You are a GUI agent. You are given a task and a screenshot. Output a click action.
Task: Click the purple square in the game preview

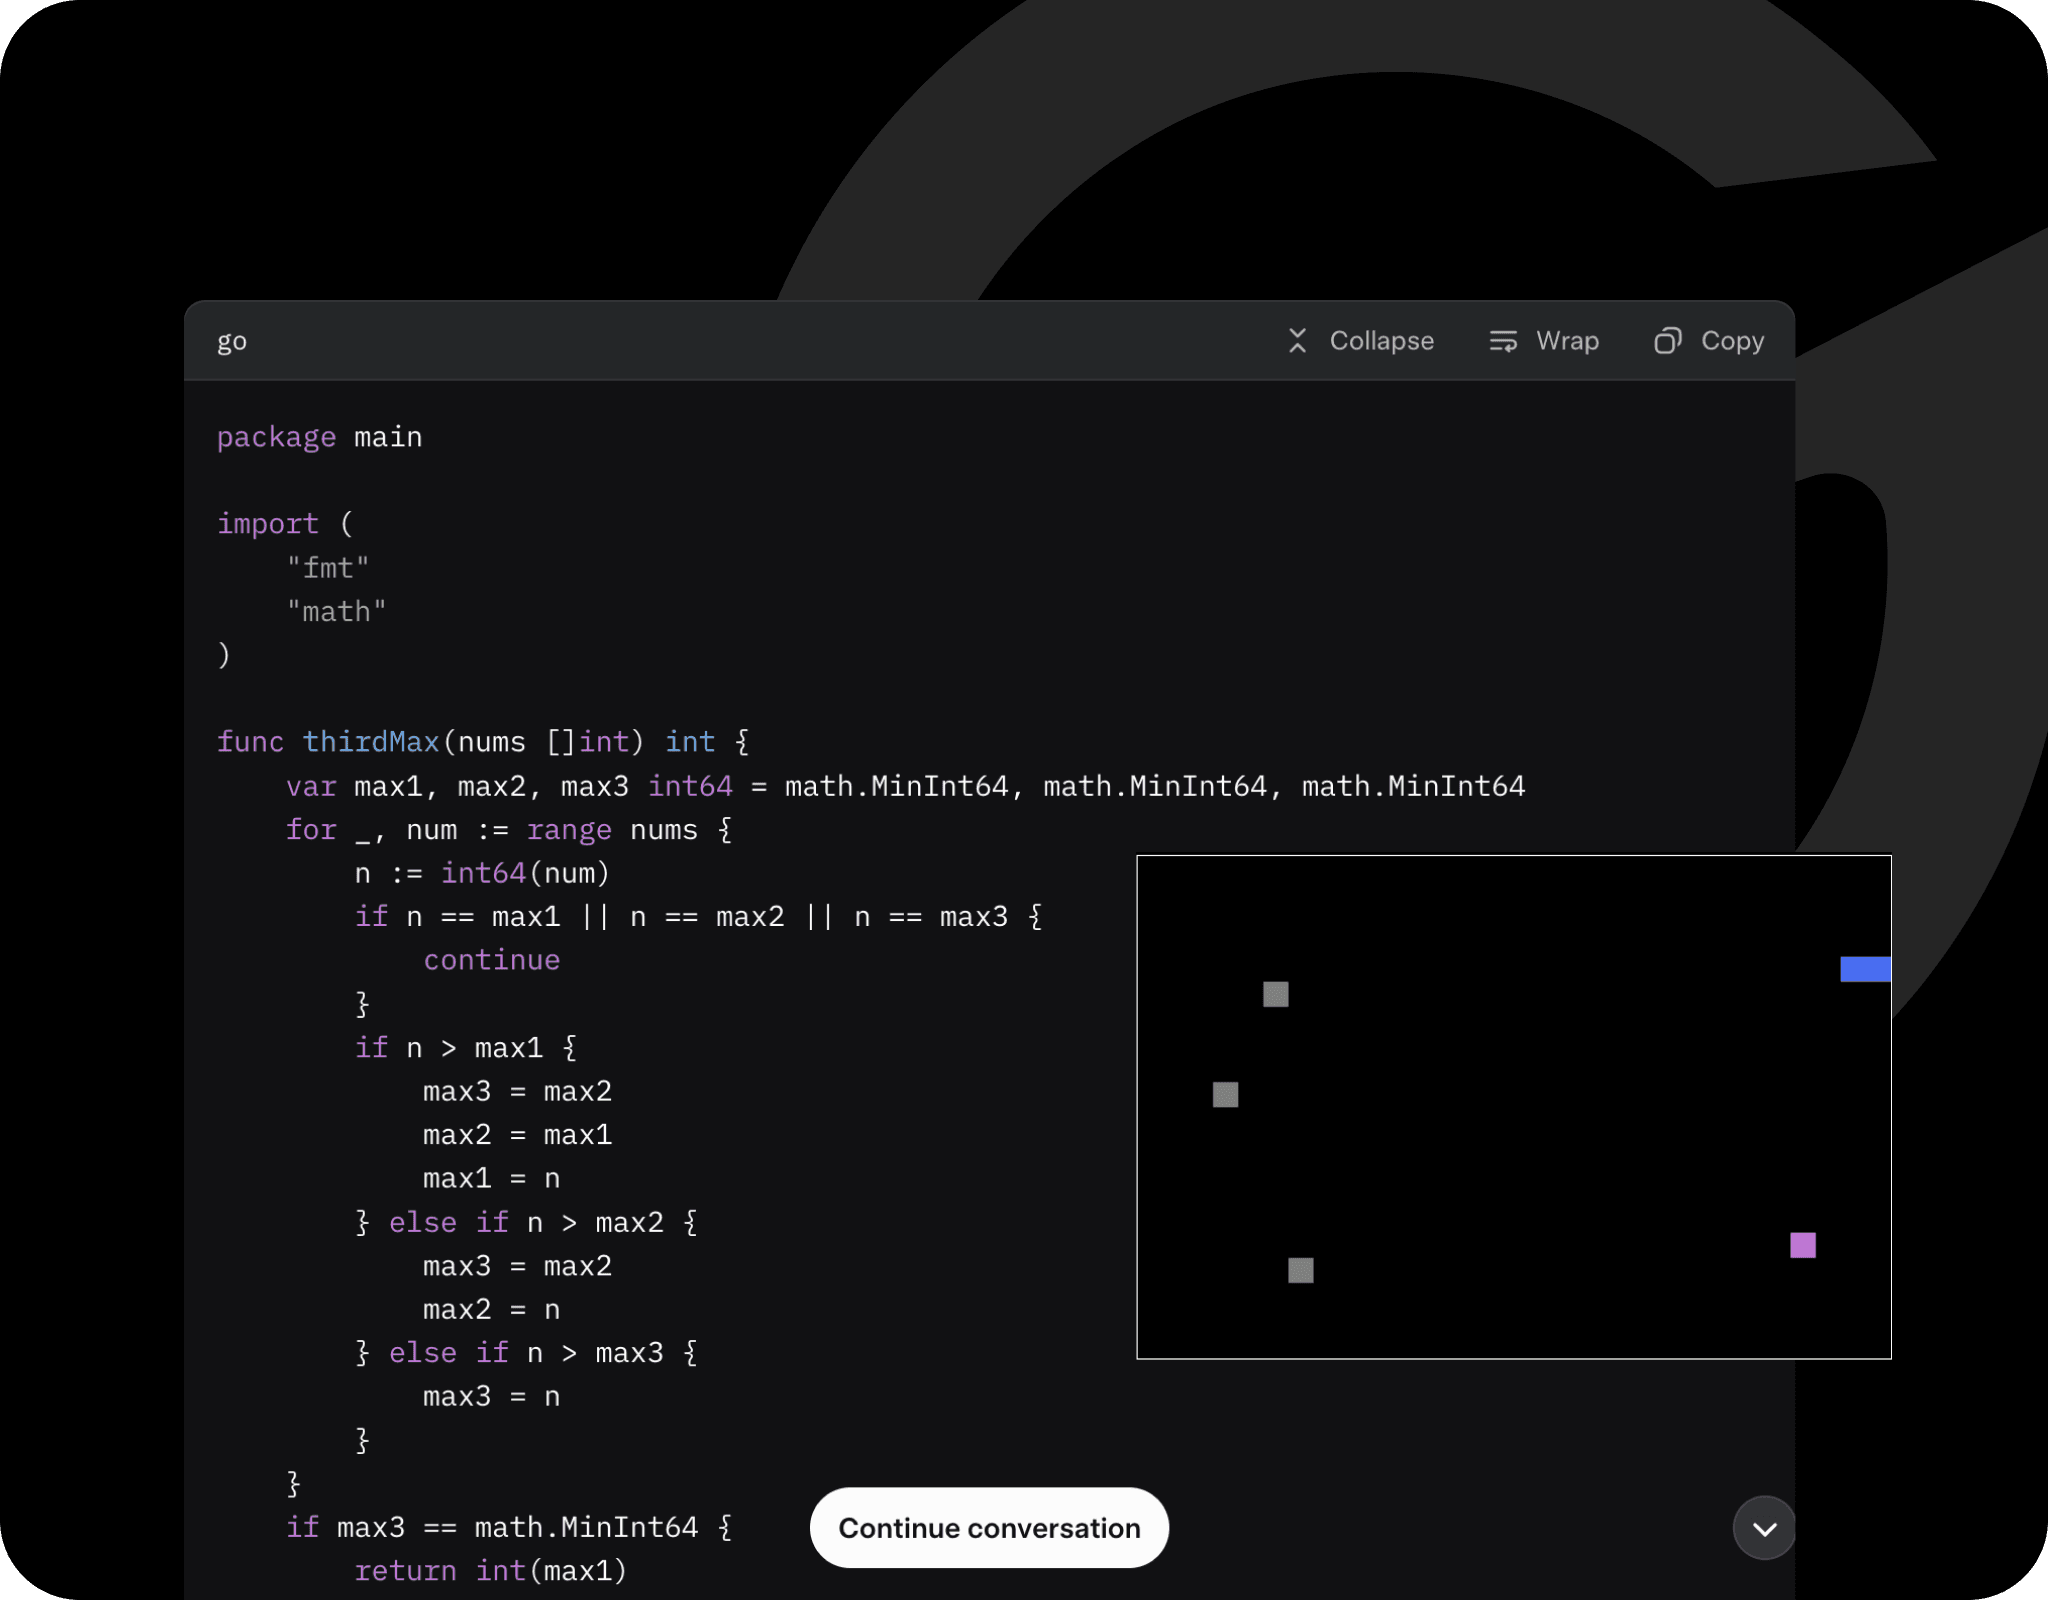[x=1801, y=1245]
